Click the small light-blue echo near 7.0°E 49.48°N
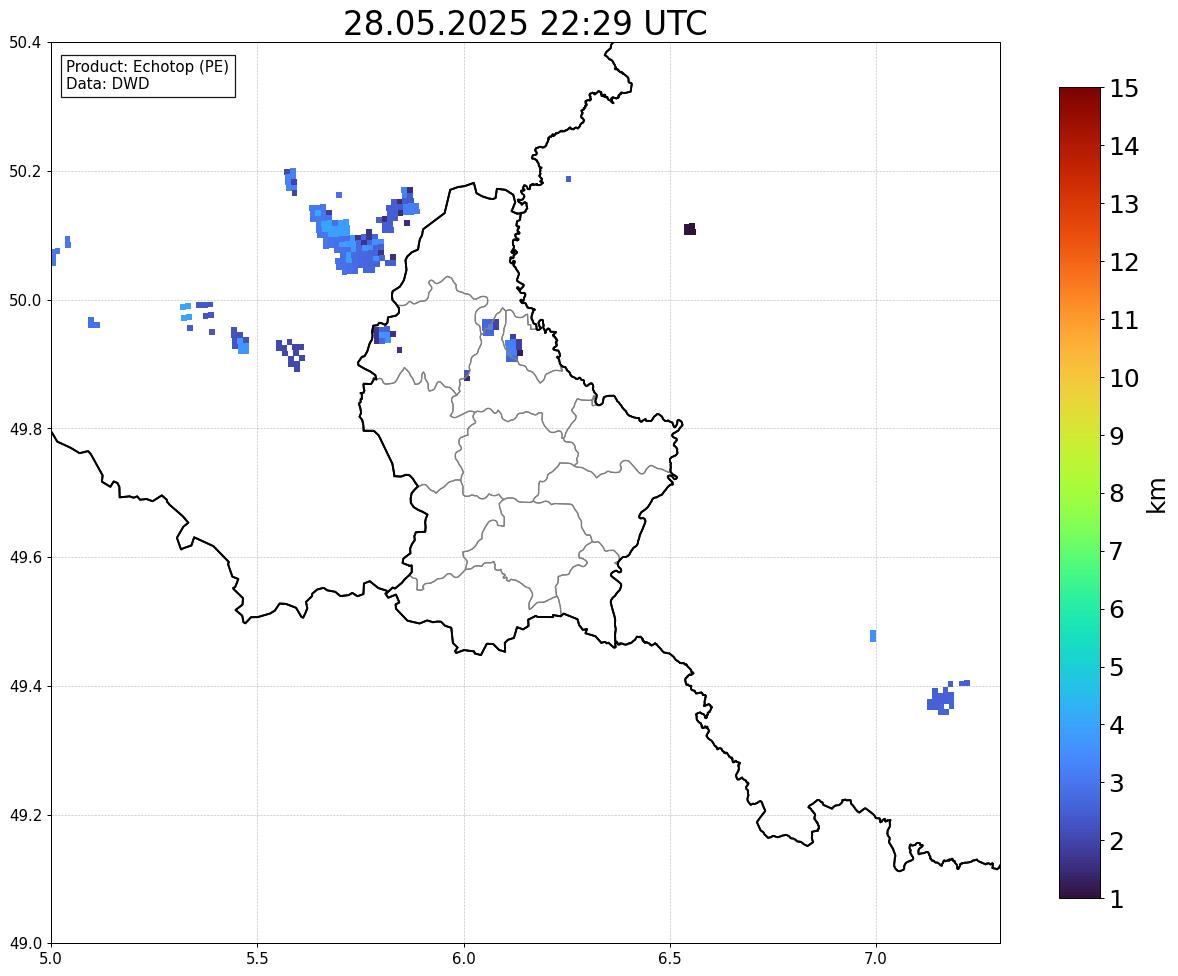 [873, 636]
